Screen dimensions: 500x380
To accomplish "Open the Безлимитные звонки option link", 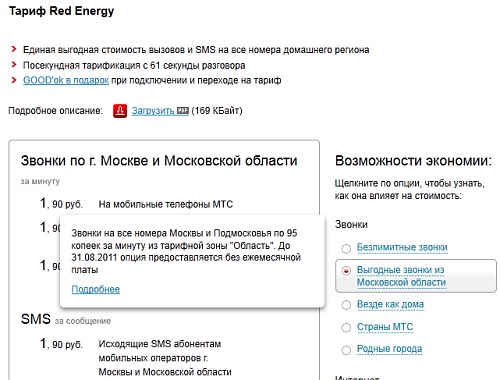I will [x=402, y=247].
